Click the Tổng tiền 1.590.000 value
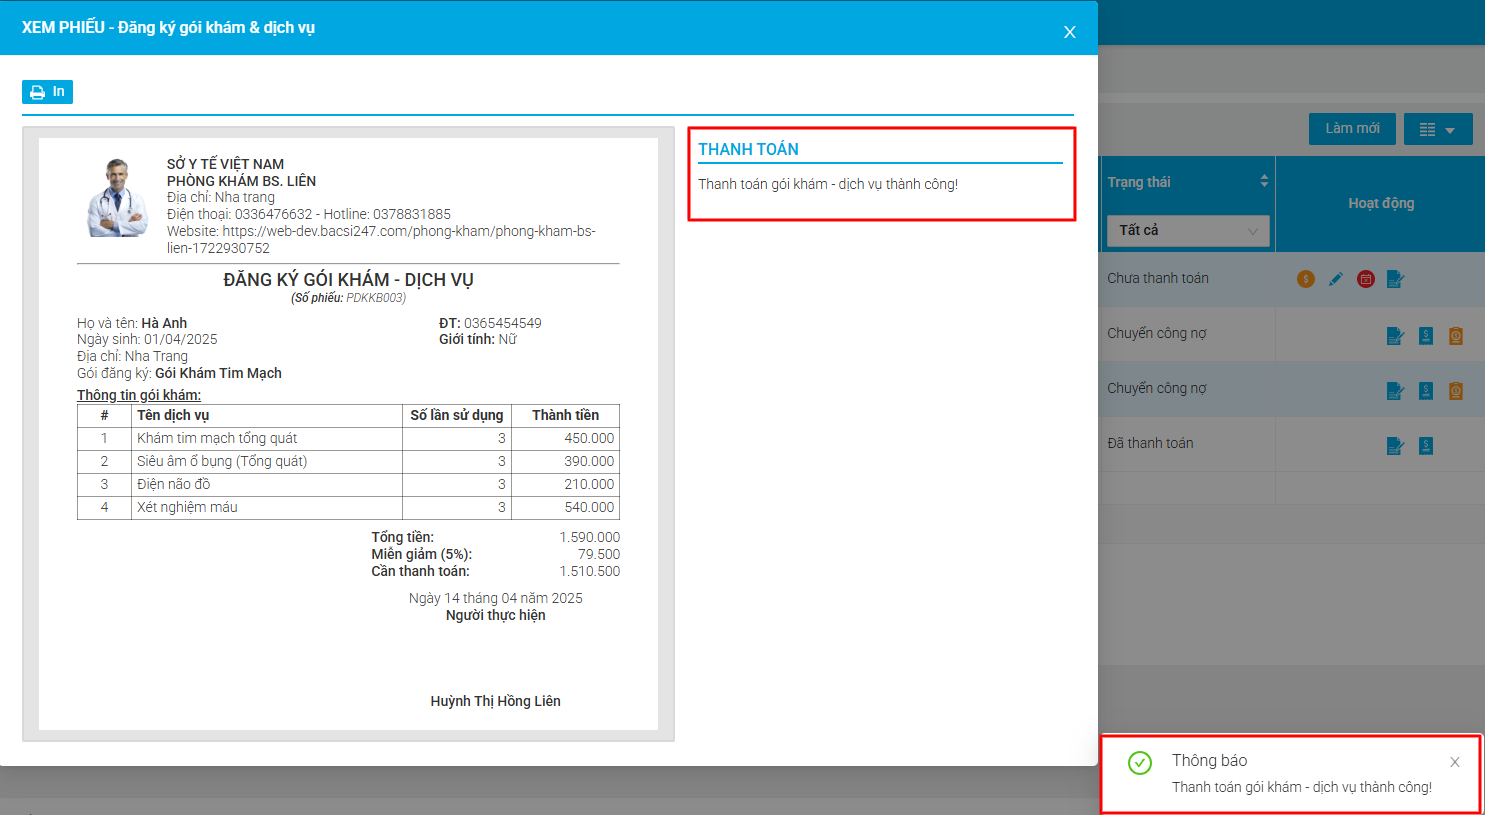The width and height of the screenshot is (1485, 815). 589,537
